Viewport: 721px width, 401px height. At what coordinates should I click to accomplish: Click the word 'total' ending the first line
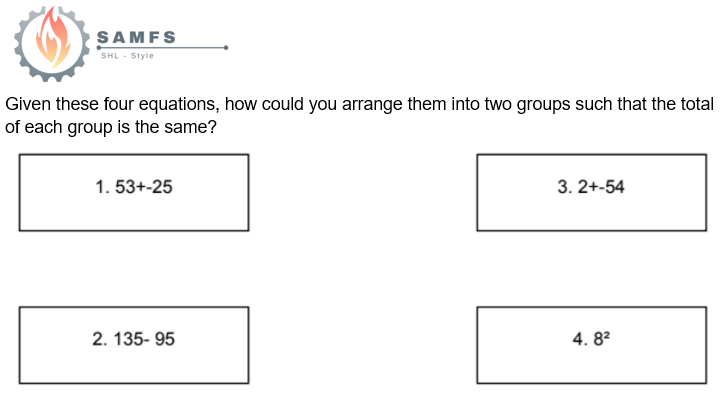[x=697, y=104]
